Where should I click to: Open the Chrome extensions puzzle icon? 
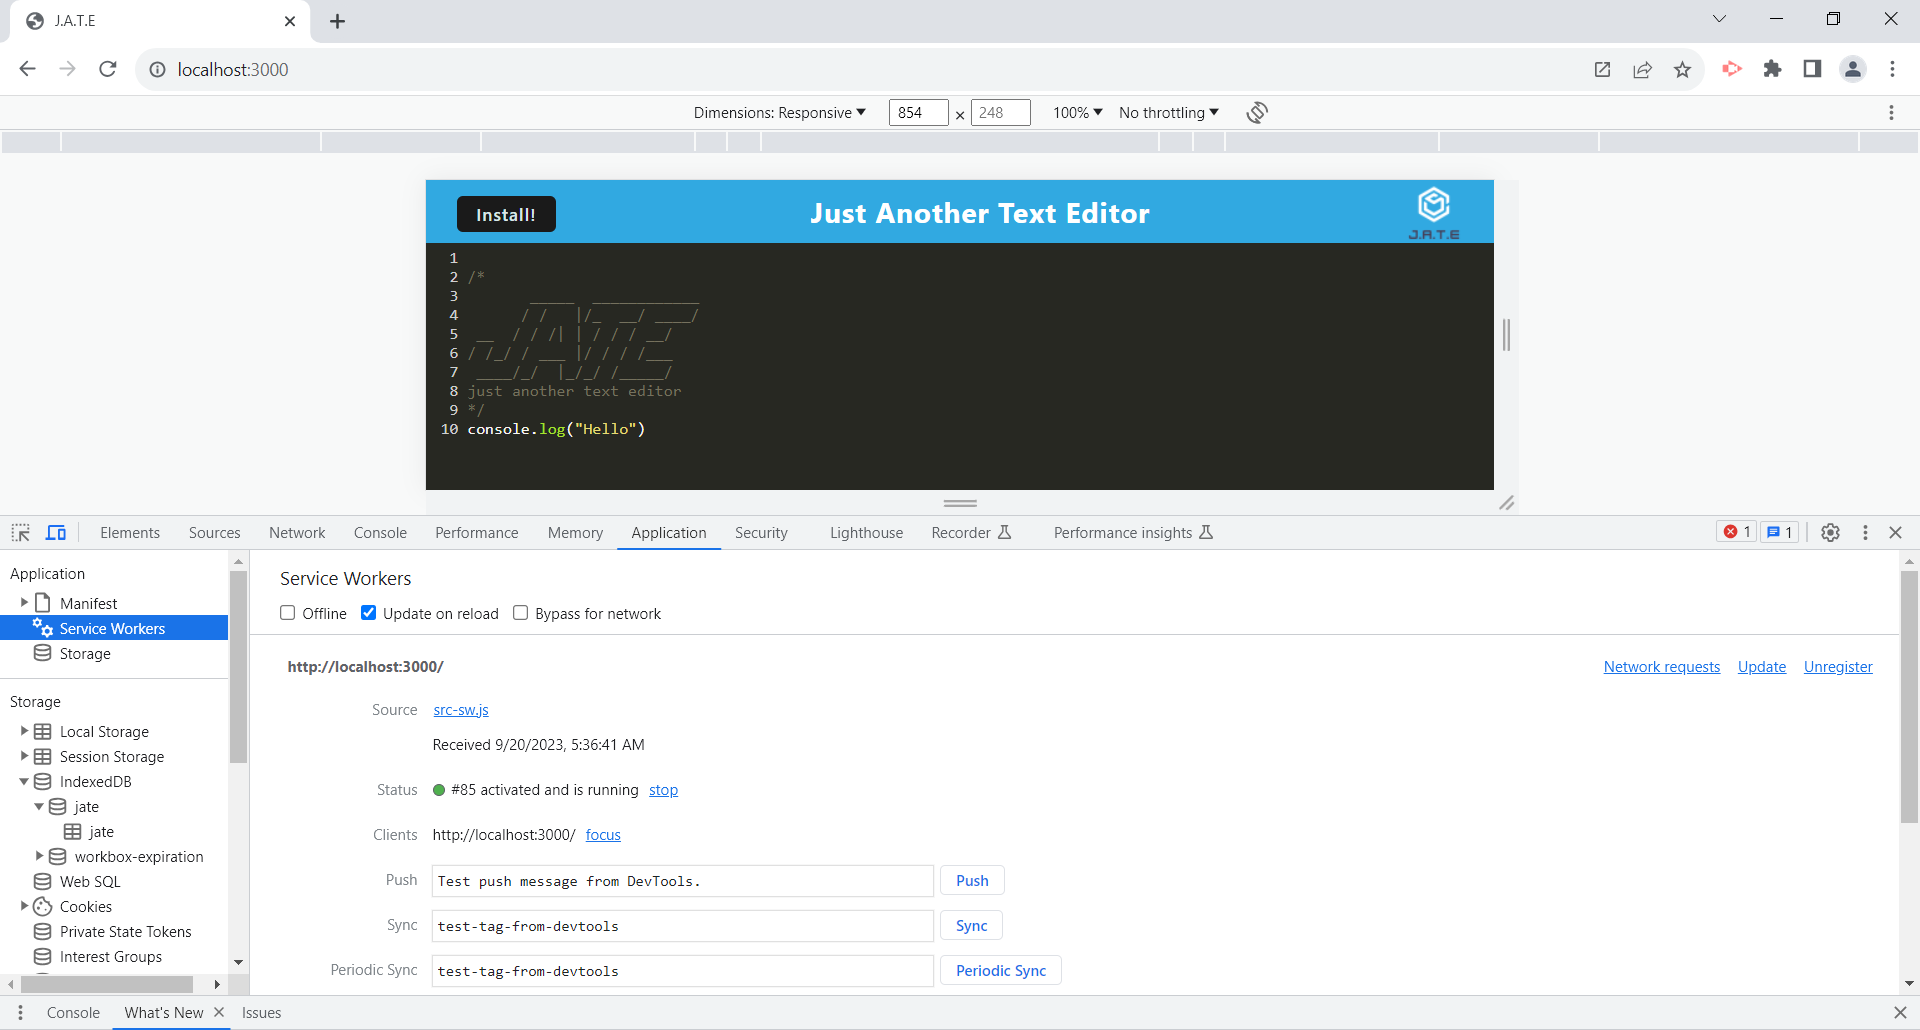click(1773, 69)
